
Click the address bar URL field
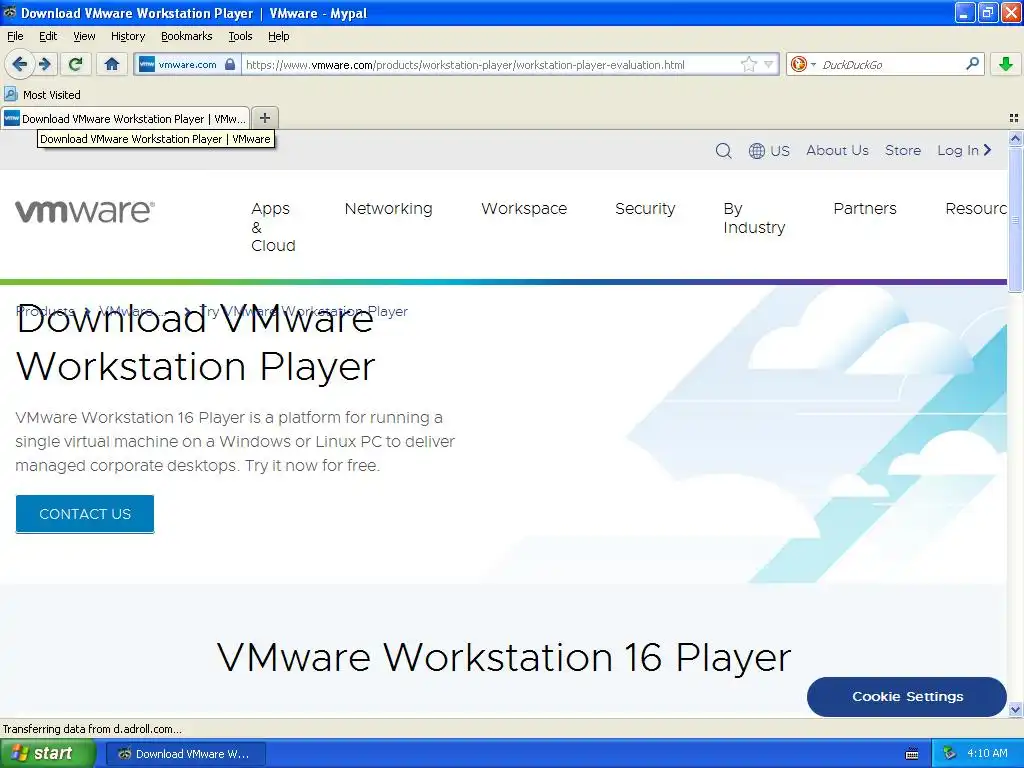point(490,65)
